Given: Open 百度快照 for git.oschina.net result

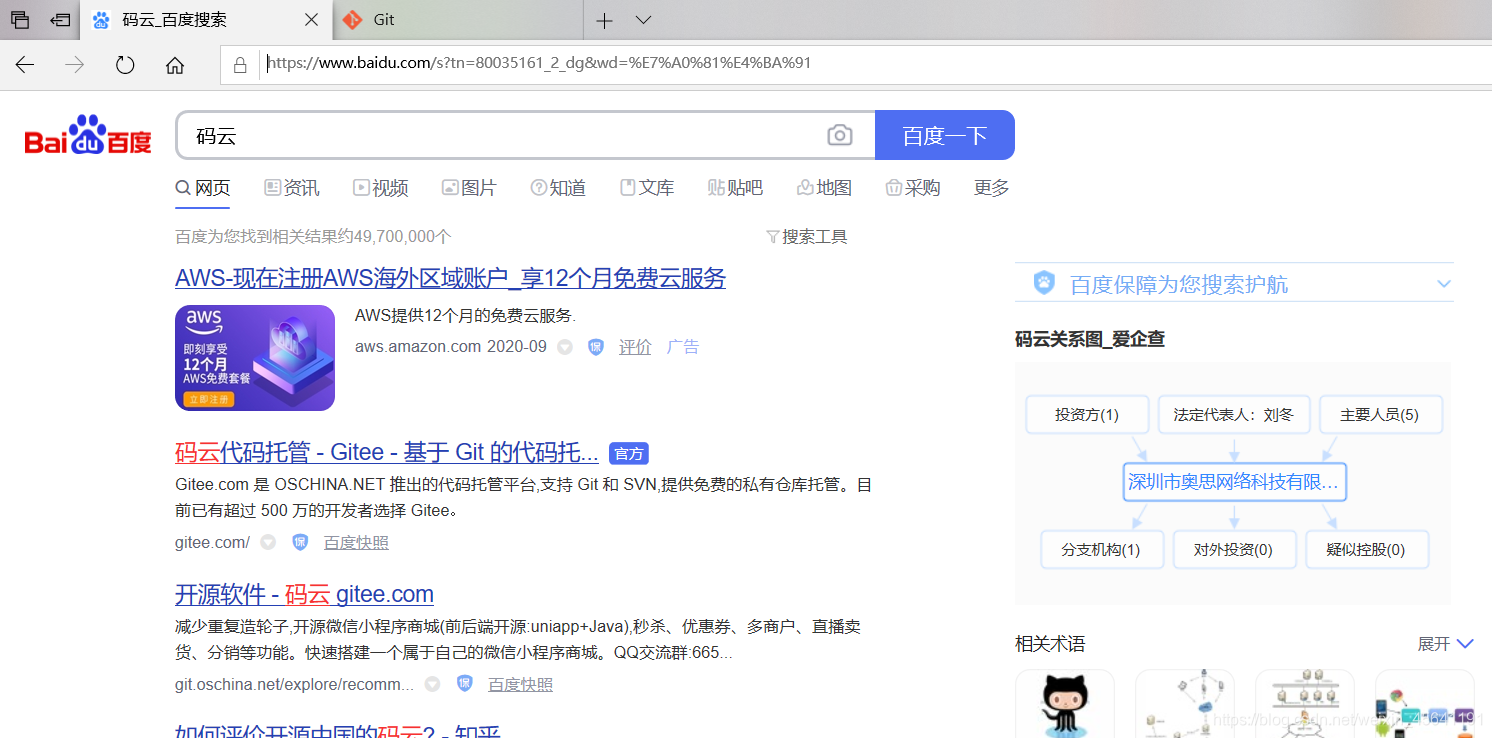Looking at the screenshot, I should tap(520, 685).
